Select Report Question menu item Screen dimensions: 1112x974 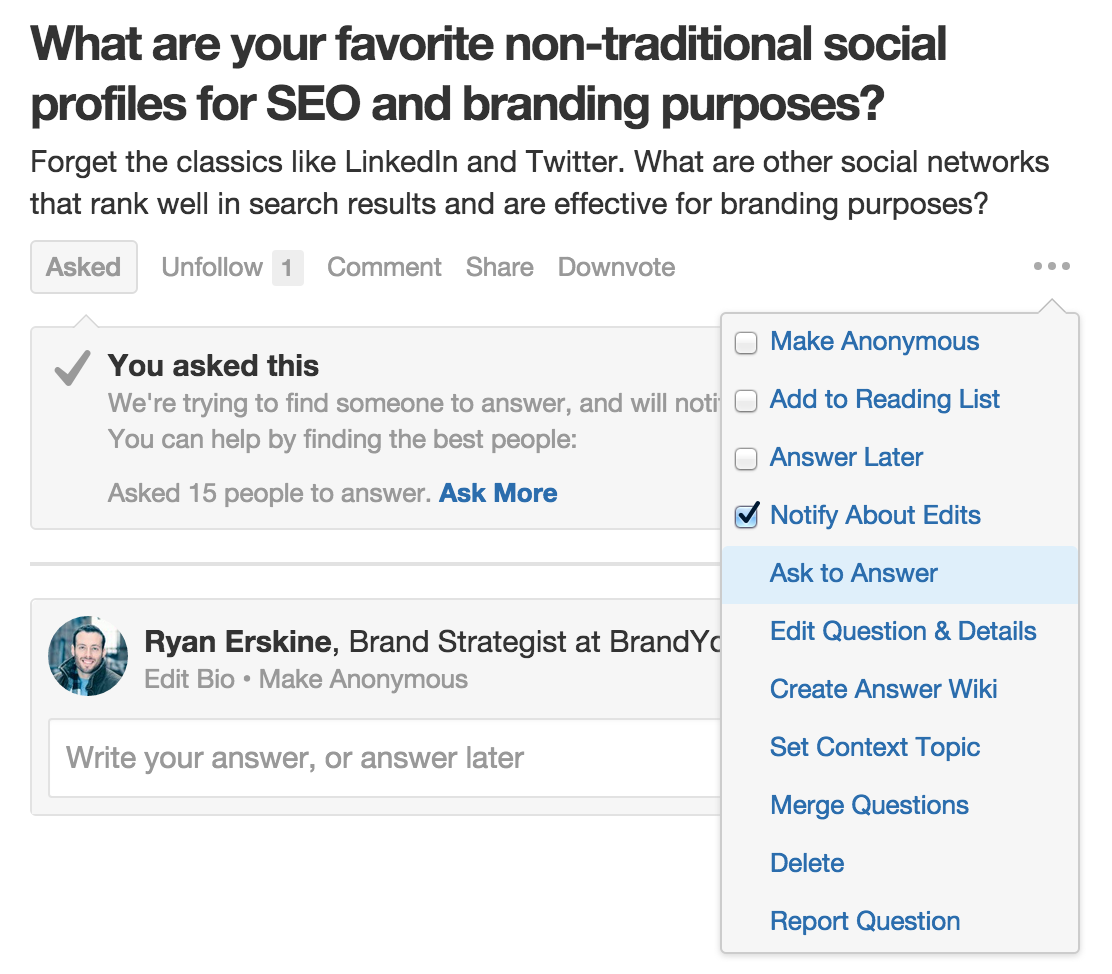(865, 922)
